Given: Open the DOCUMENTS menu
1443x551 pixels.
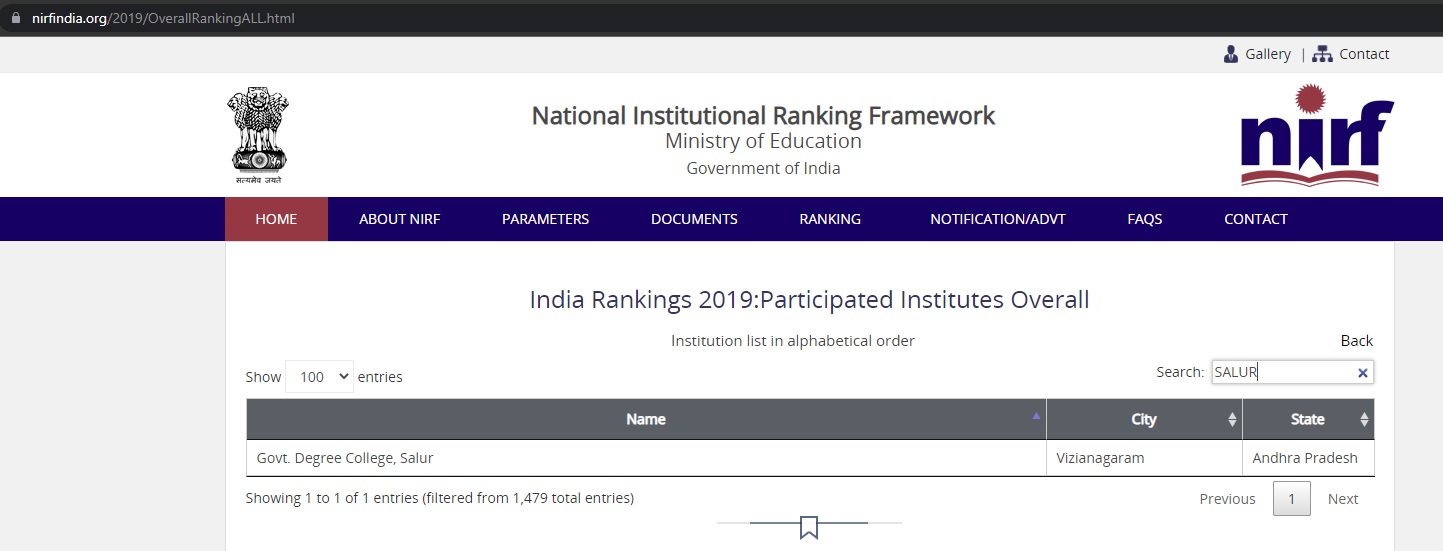Looking at the screenshot, I should [x=694, y=219].
